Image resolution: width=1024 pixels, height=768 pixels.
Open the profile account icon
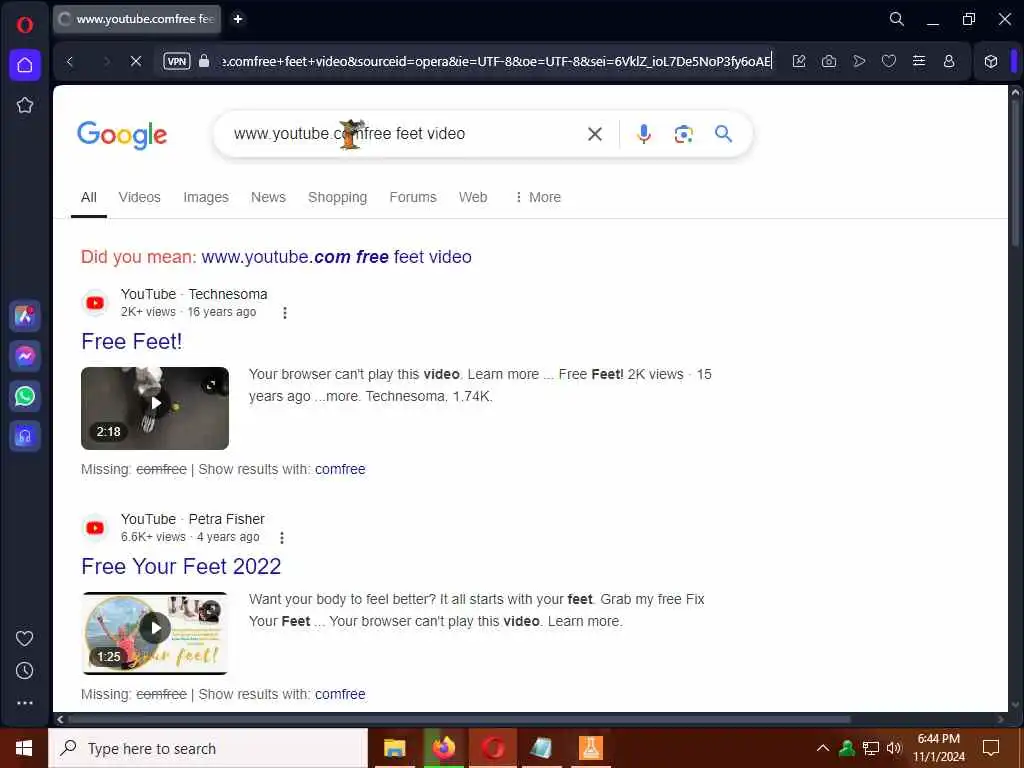pos(949,61)
